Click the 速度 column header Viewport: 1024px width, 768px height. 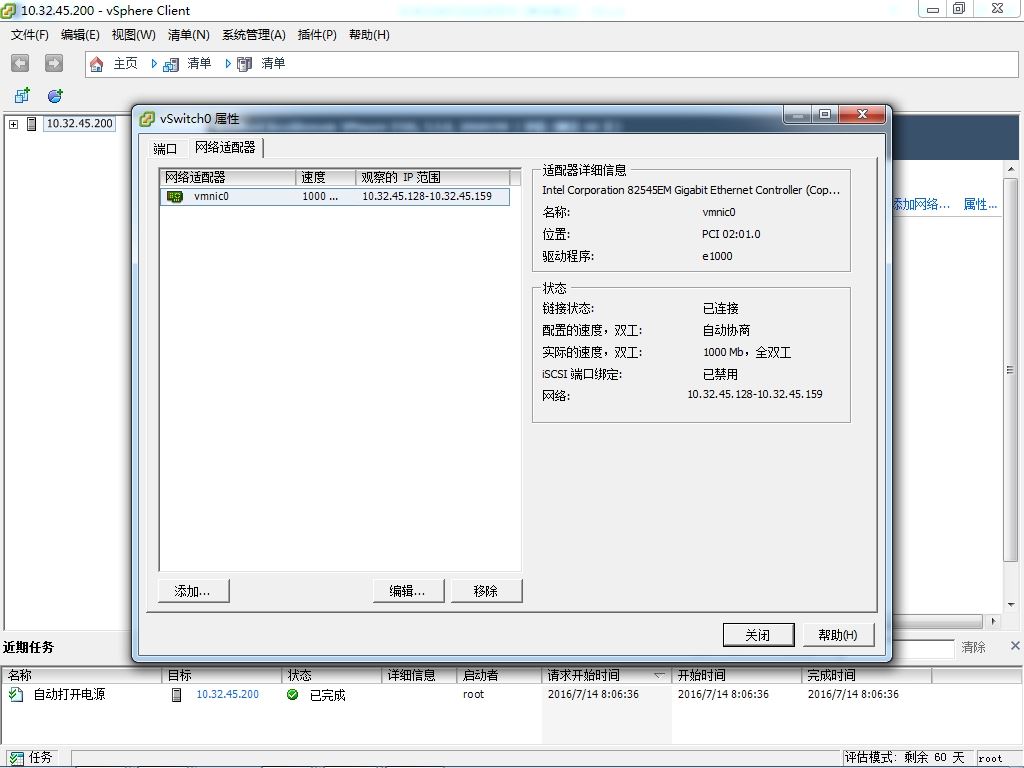[x=325, y=177]
